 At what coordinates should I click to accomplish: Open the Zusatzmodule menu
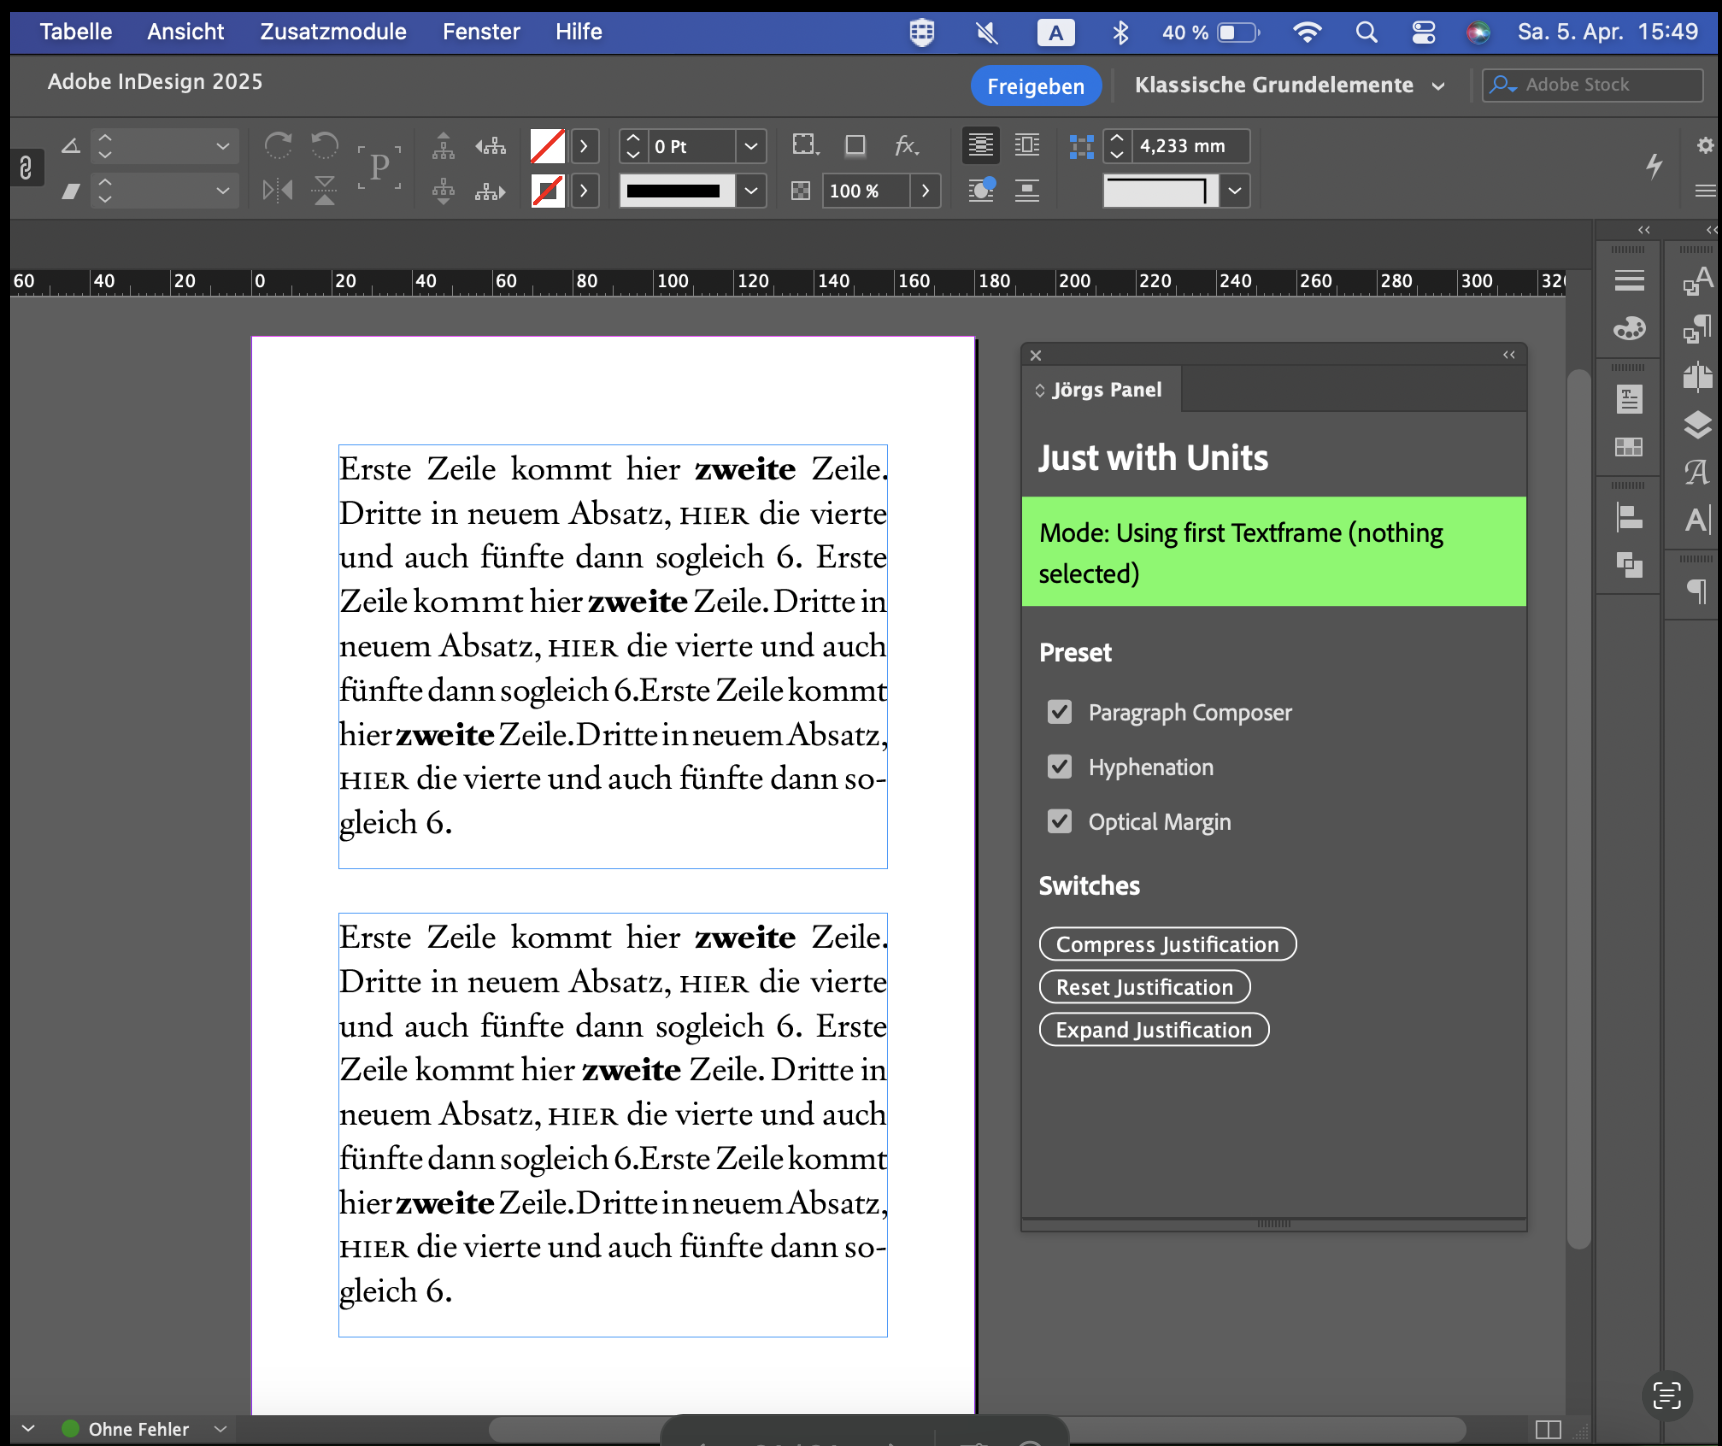[333, 32]
